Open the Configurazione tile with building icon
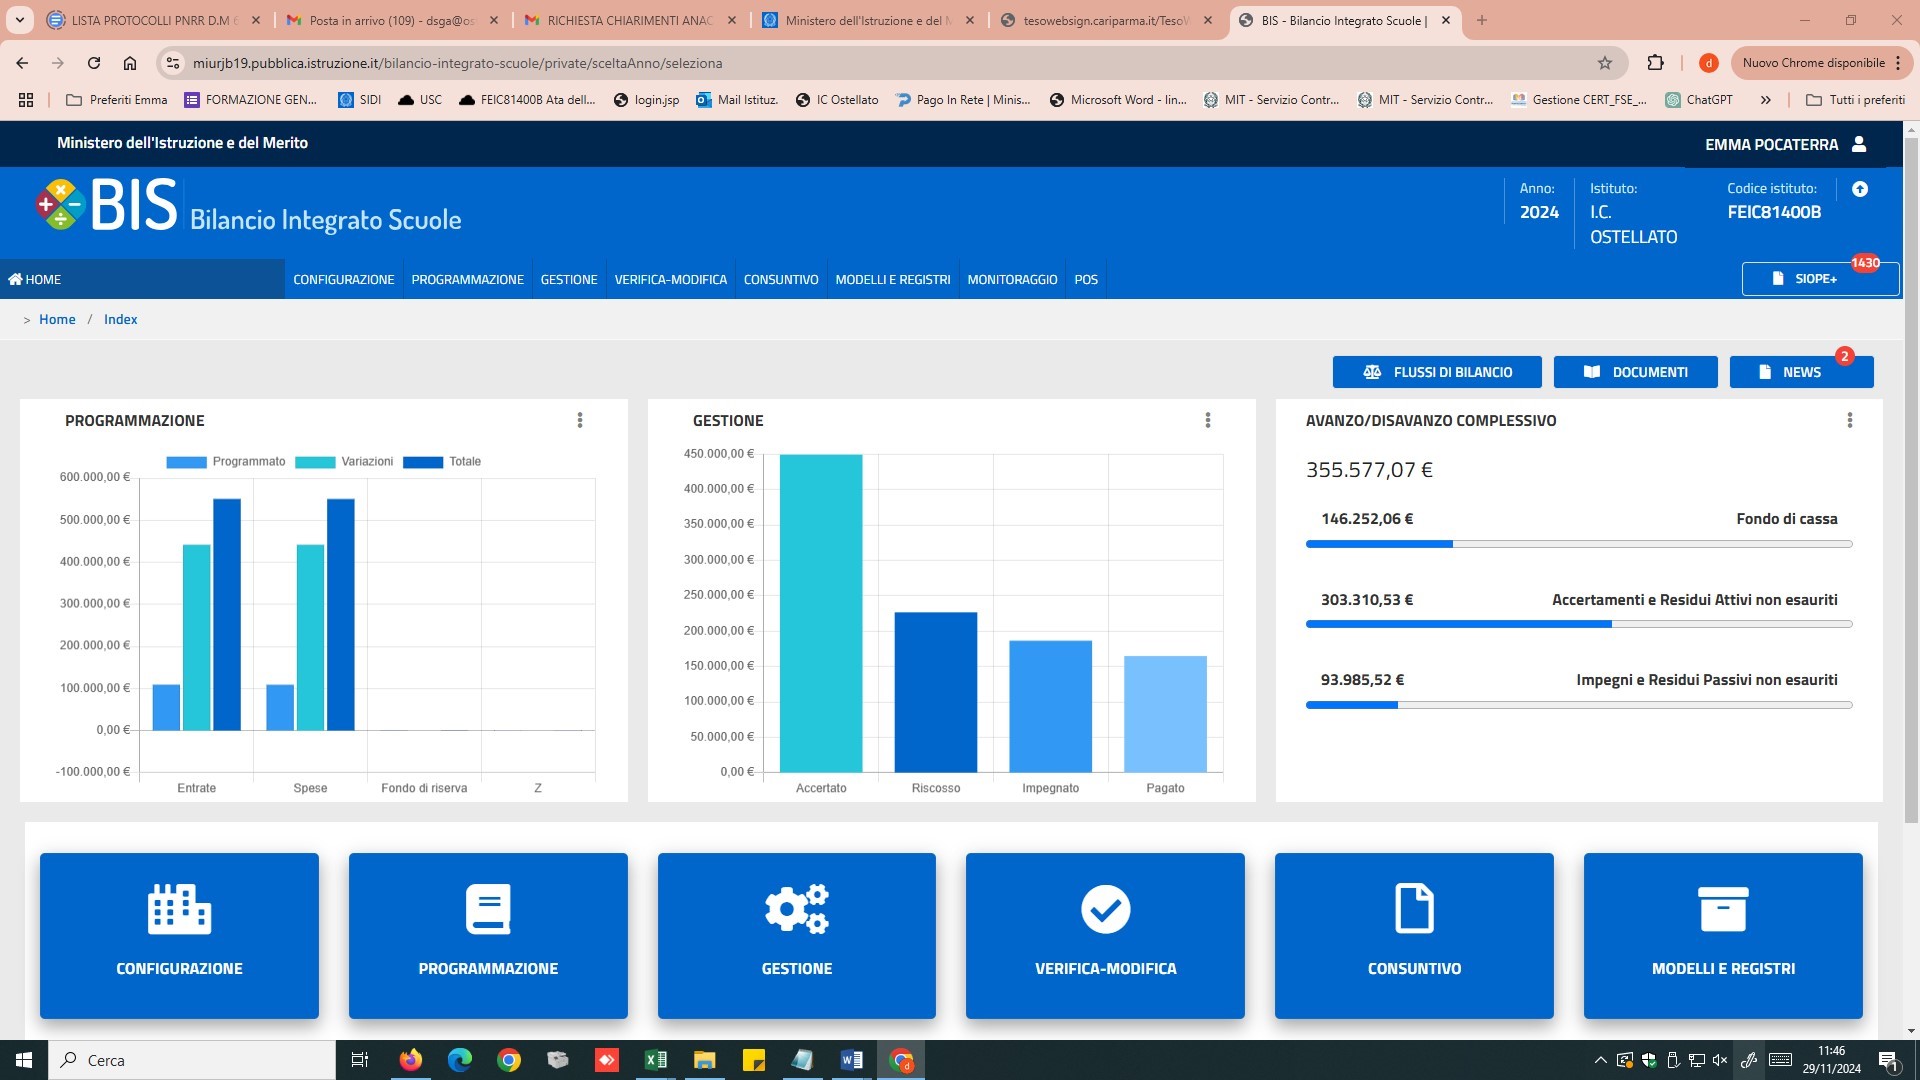Image resolution: width=1920 pixels, height=1080 pixels. click(179, 935)
